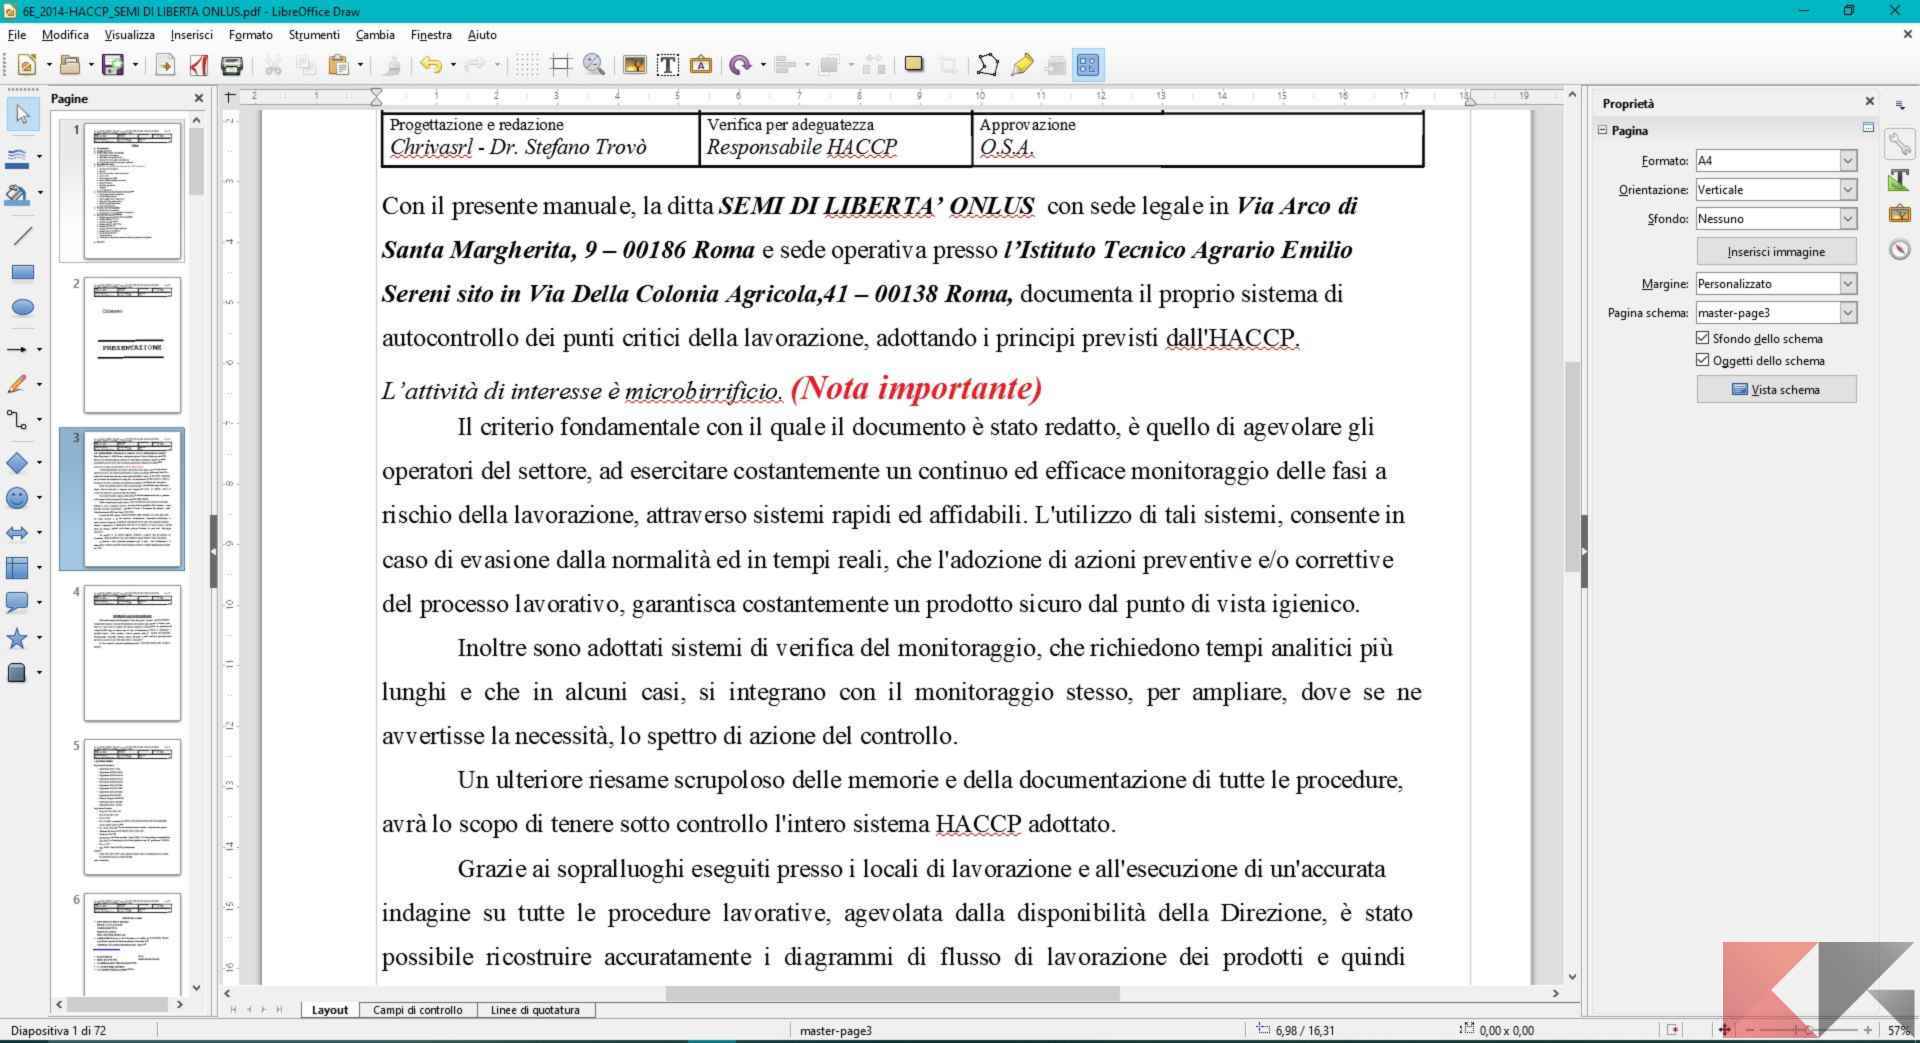Click the Paste clipboard icon

click(339, 65)
